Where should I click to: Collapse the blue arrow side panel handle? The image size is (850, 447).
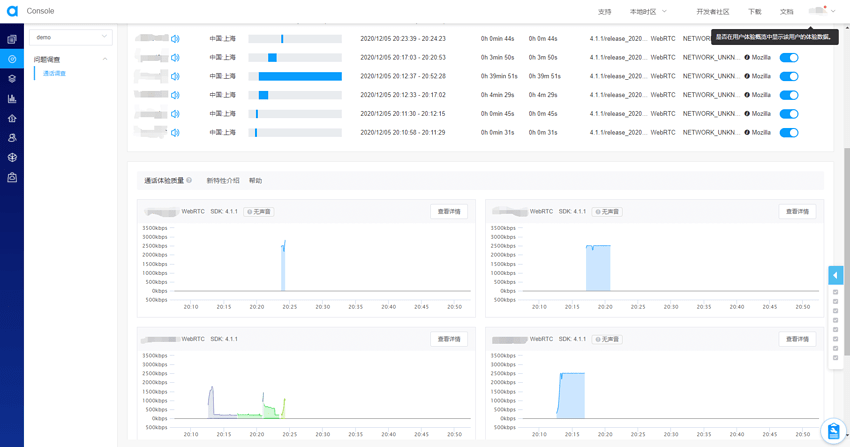coord(835,275)
